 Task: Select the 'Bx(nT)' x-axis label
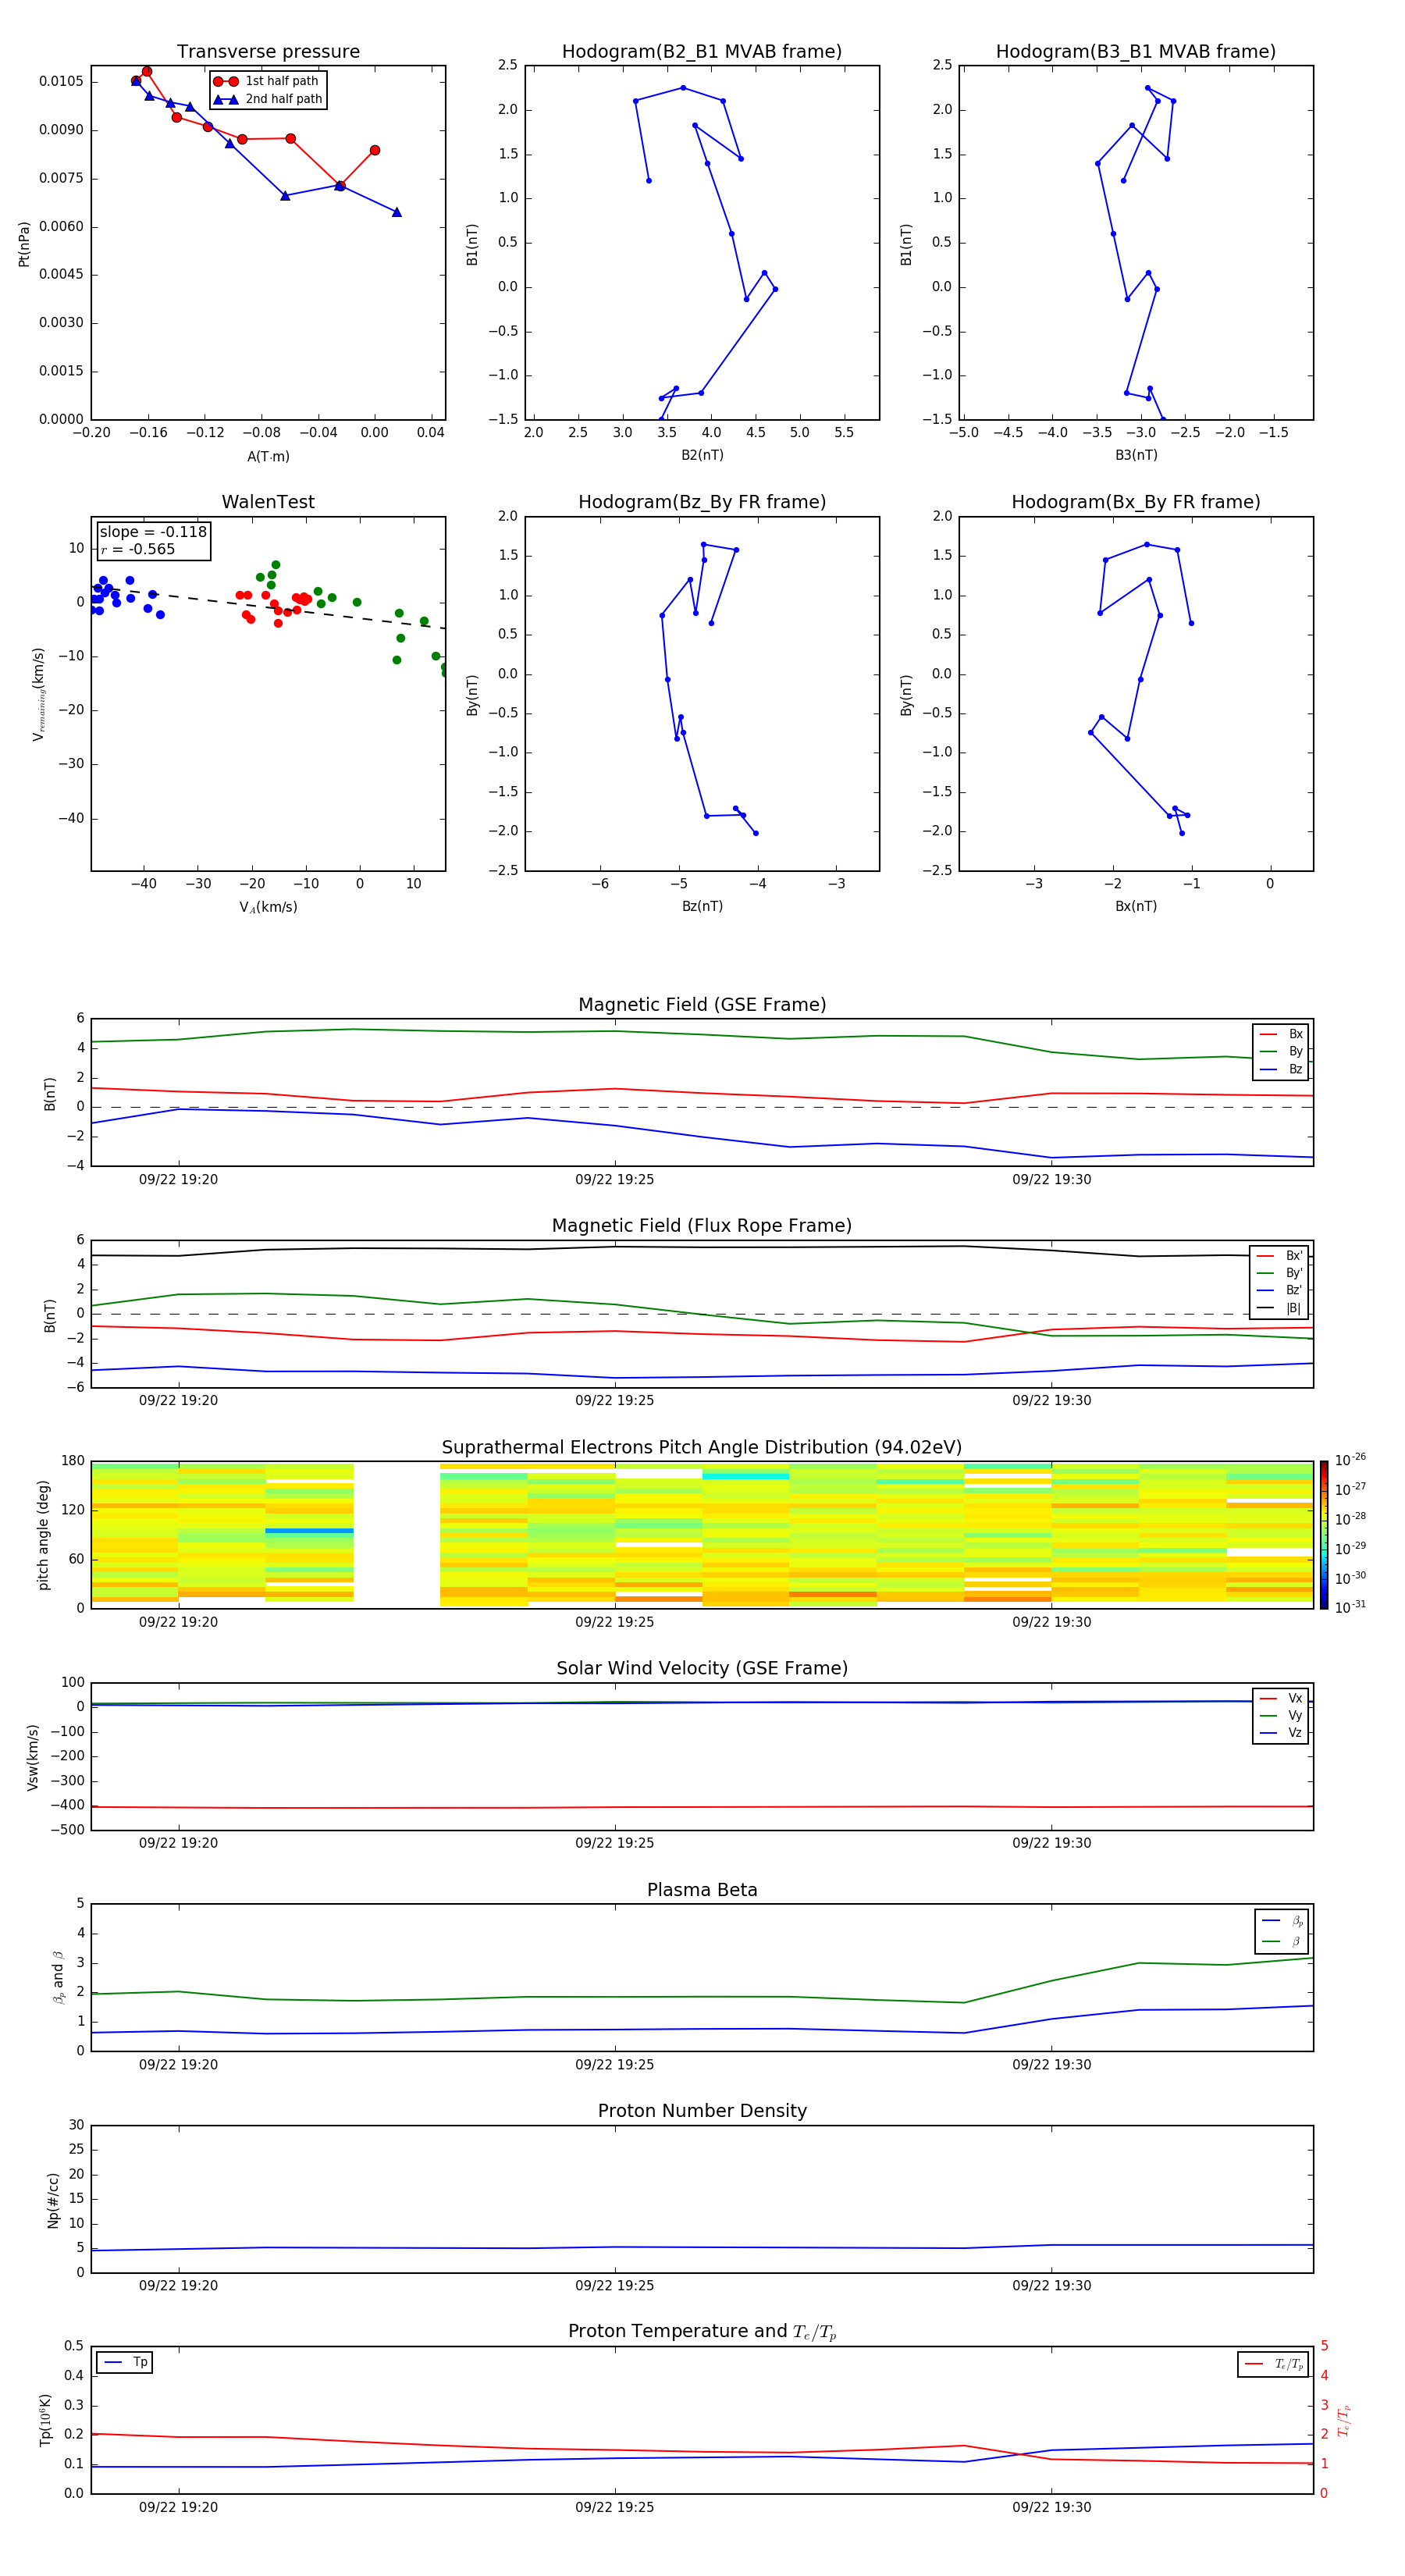1136,906
